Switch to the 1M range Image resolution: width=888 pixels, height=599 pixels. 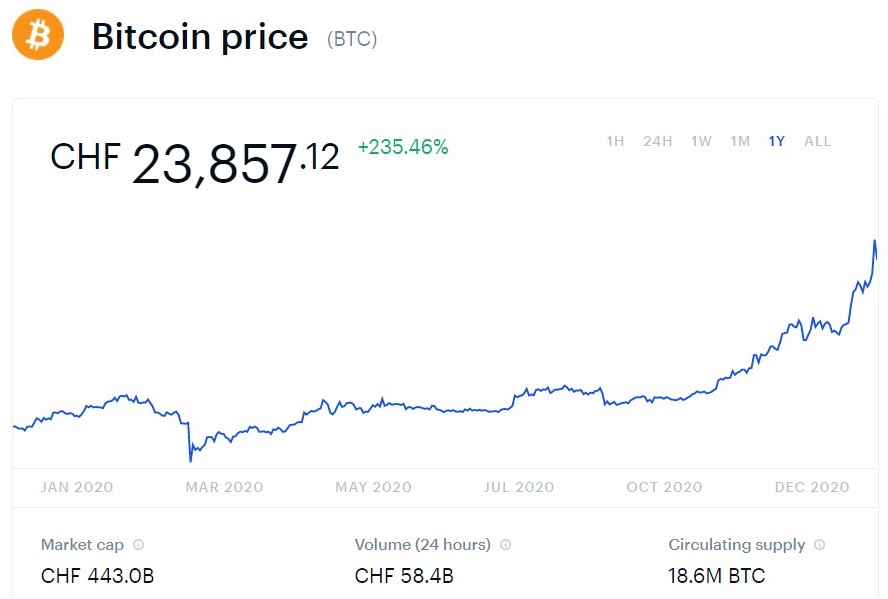740,141
